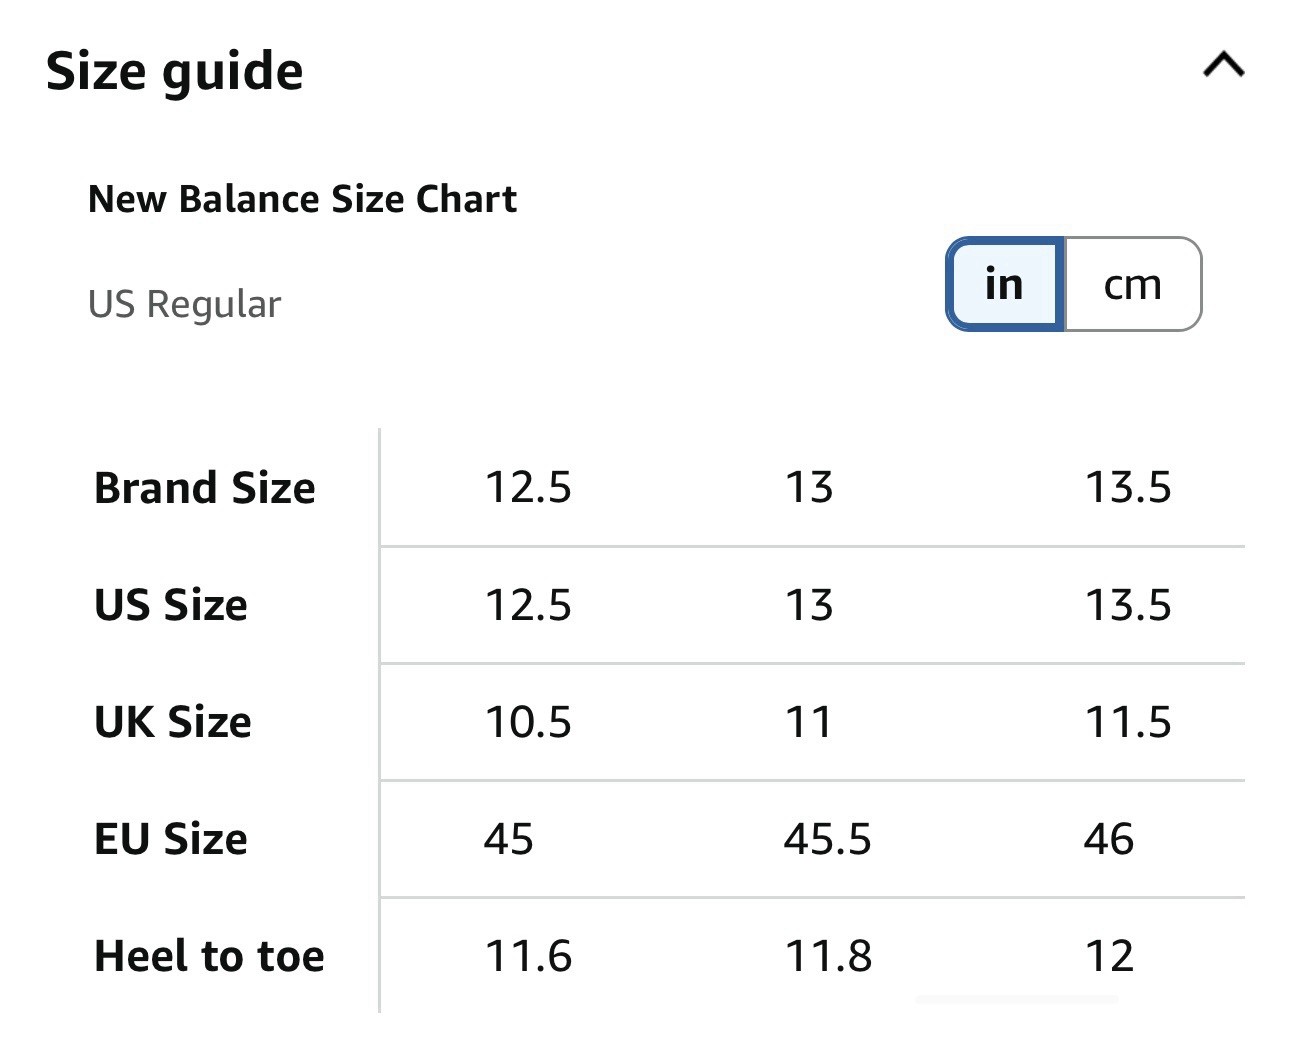Image resolution: width=1290 pixels, height=1045 pixels.
Task: Select the Heel to toe row header
Action: coord(209,956)
